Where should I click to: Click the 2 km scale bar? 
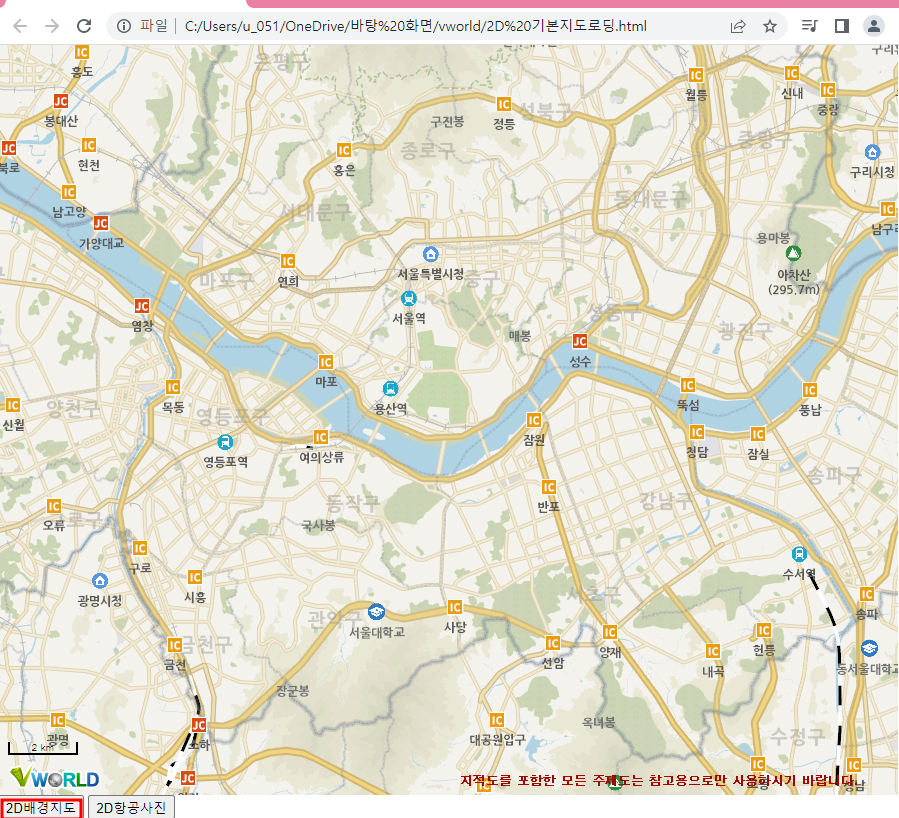(x=42, y=747)
